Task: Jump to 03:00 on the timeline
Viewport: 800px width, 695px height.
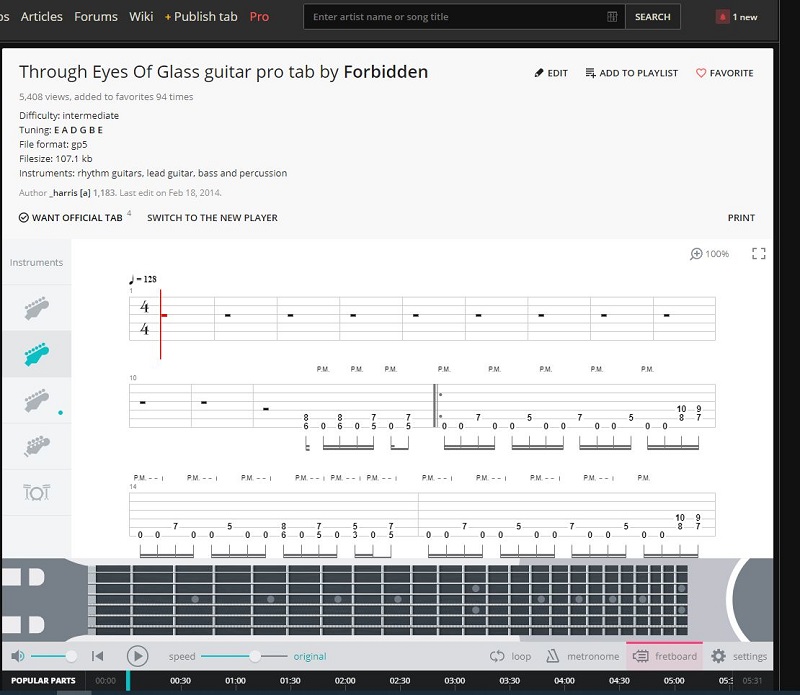Action: [x=455, y=681]
